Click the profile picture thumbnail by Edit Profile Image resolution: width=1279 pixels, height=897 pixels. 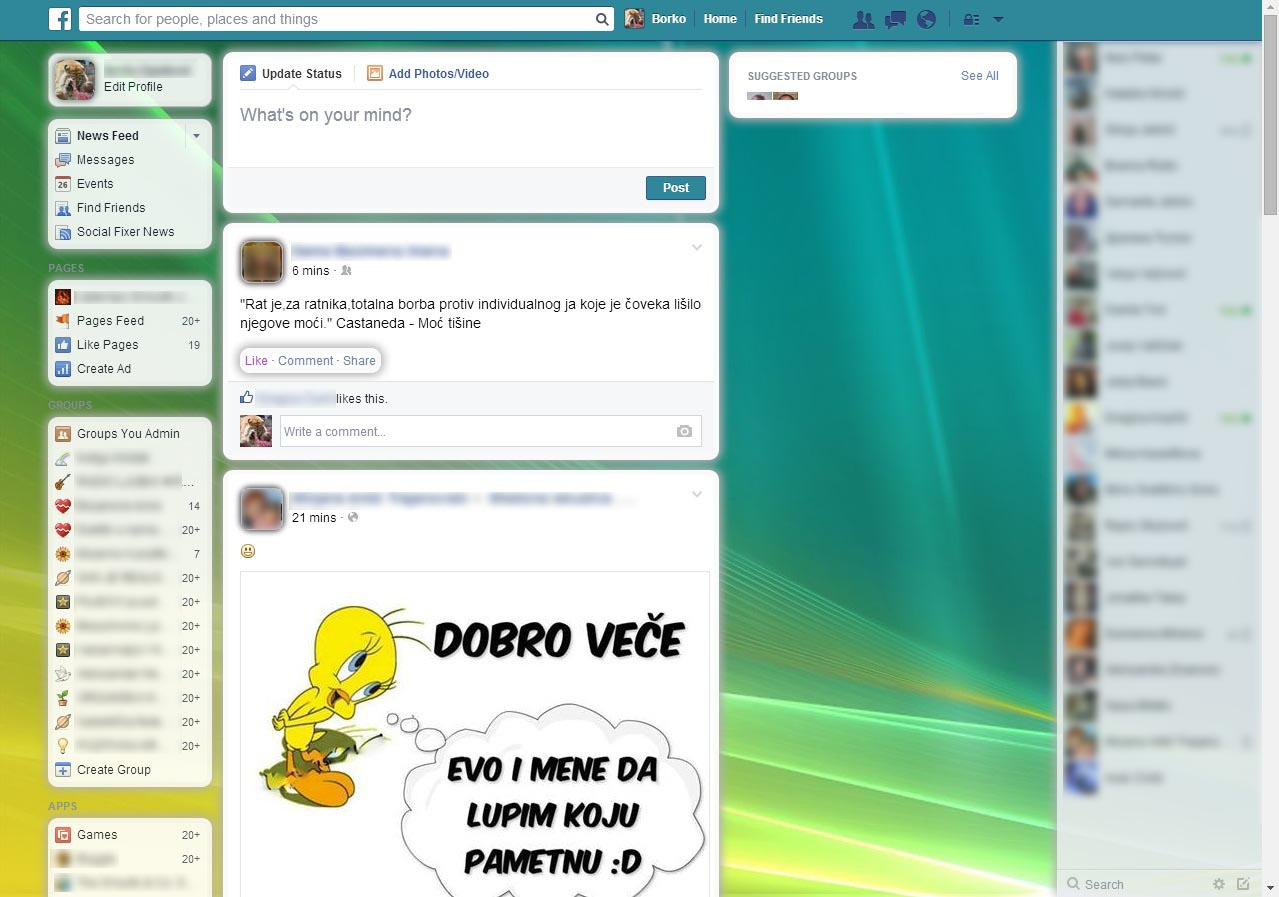[75, 80]
